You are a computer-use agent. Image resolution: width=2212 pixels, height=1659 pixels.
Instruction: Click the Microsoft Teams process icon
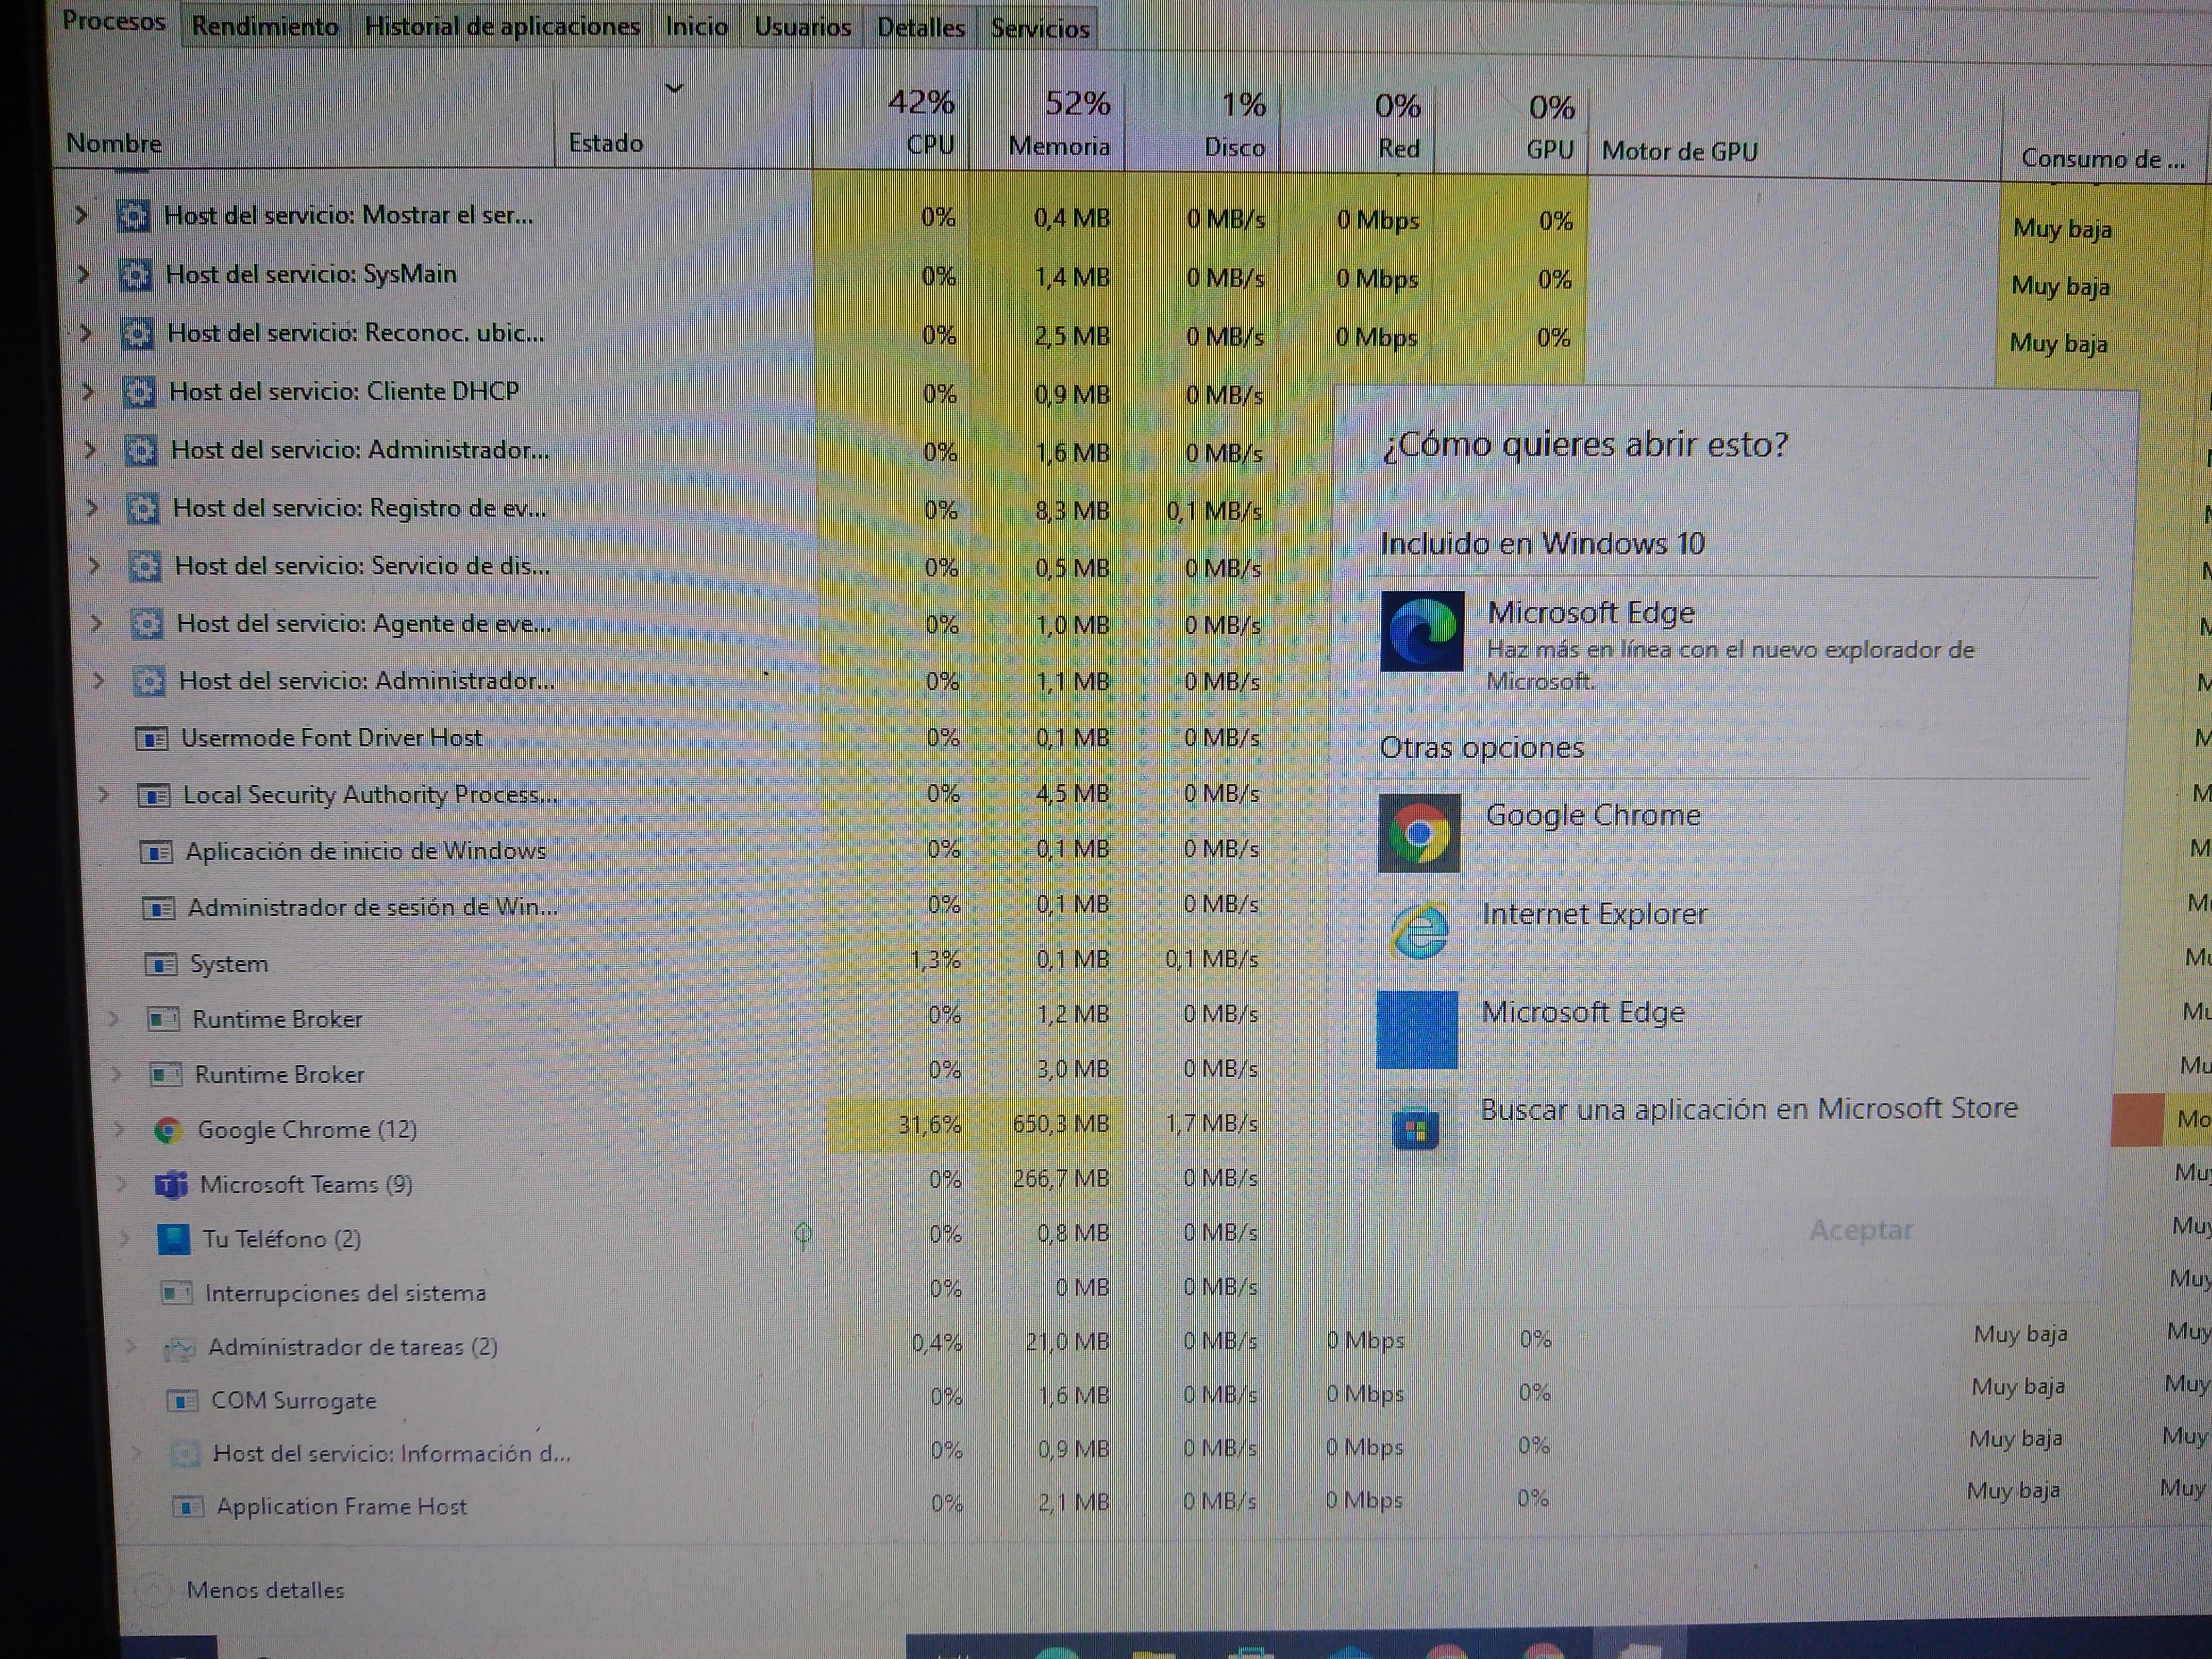tap(171, 1185)
